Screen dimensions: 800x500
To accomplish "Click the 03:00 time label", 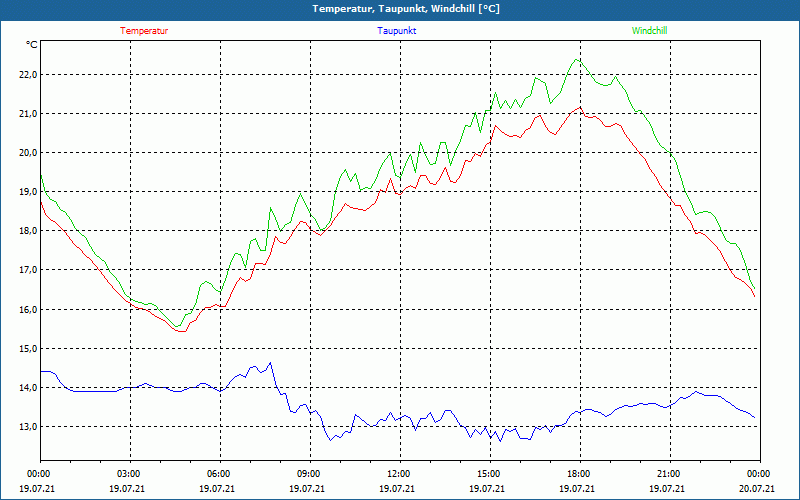I will point(128,474).
